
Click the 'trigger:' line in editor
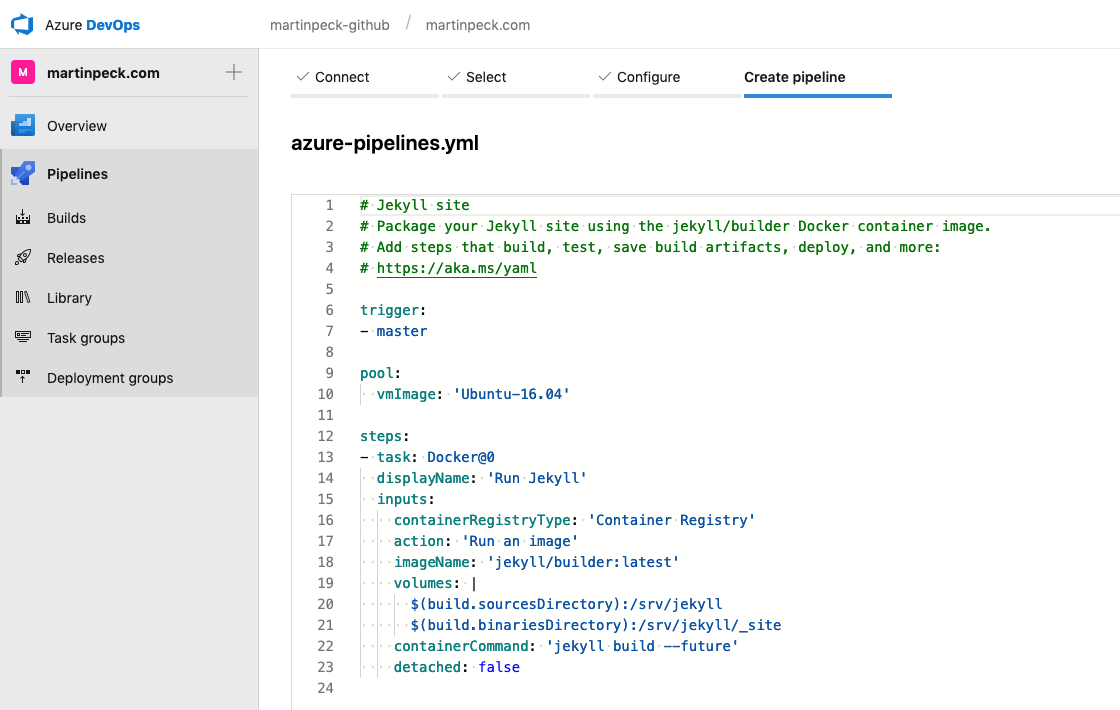(x=393, y=310)
